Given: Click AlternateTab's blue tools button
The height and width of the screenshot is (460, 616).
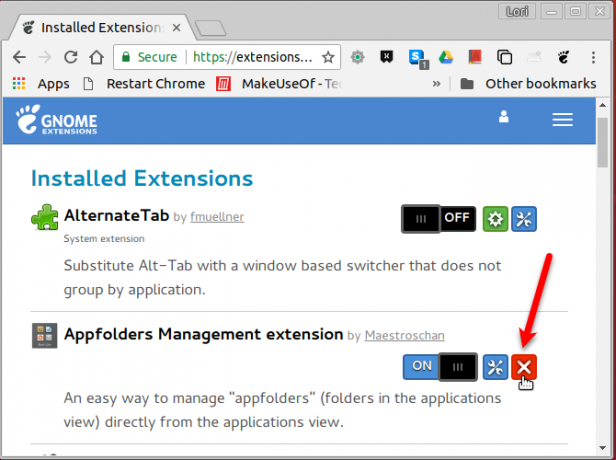Looking at the screenshot, I should (524, 219).
